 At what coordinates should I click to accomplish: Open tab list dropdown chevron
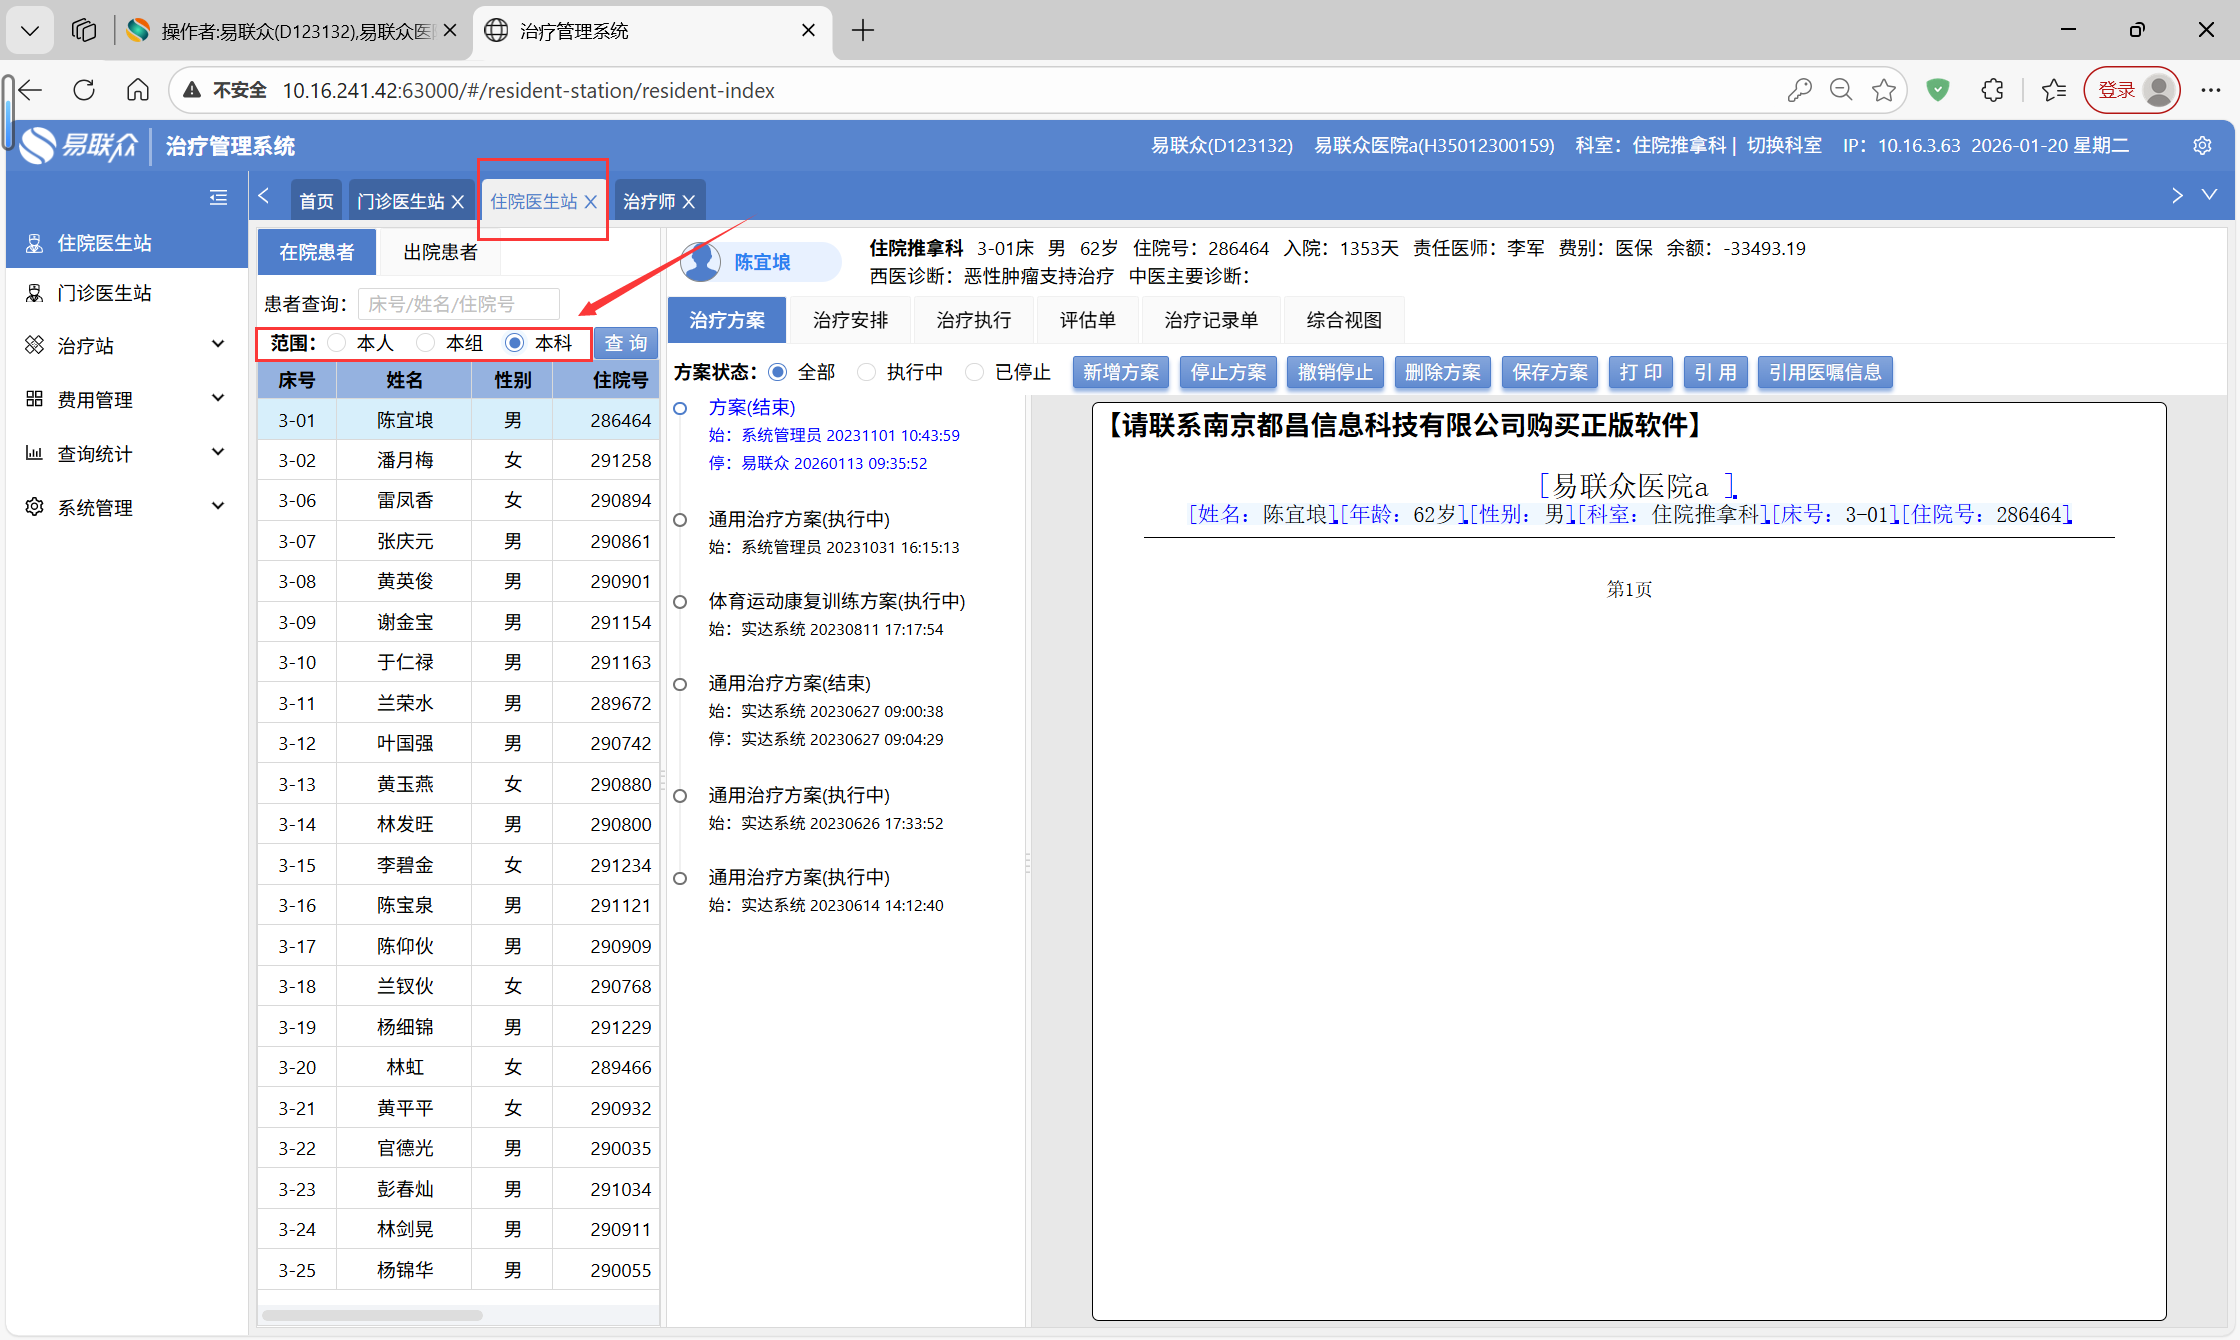2210,195
